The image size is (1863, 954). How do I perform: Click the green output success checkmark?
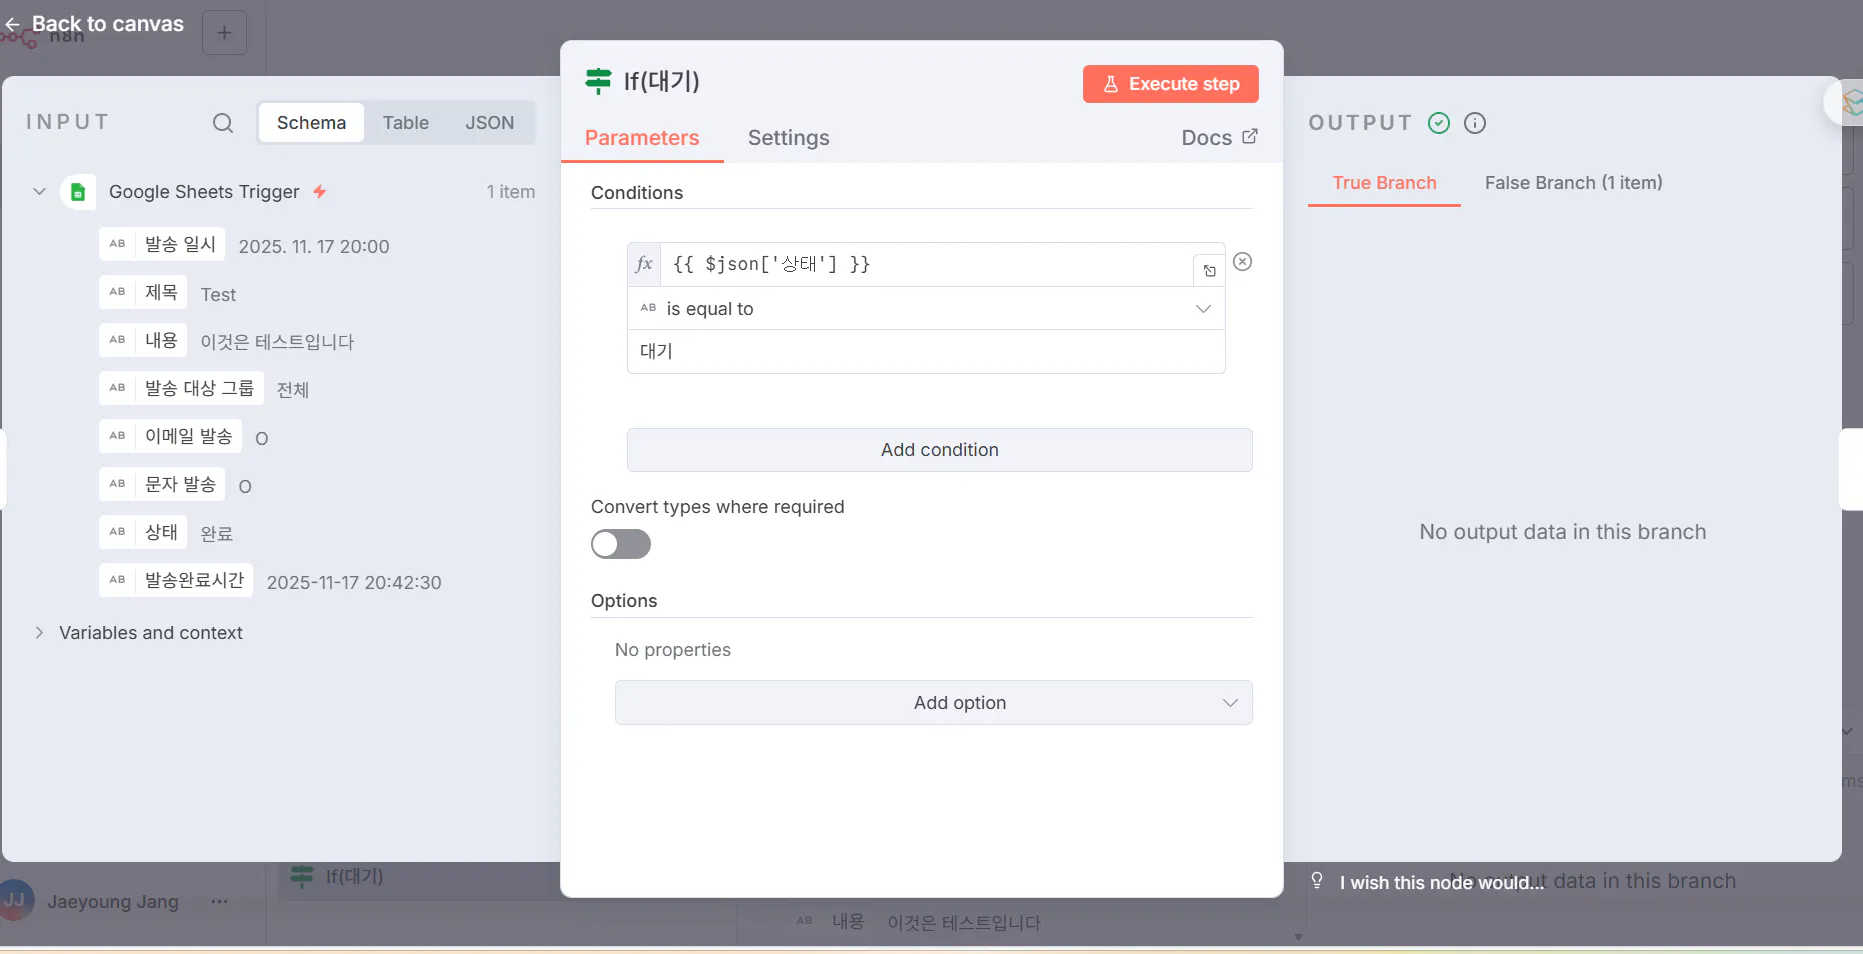(1439, 123)
